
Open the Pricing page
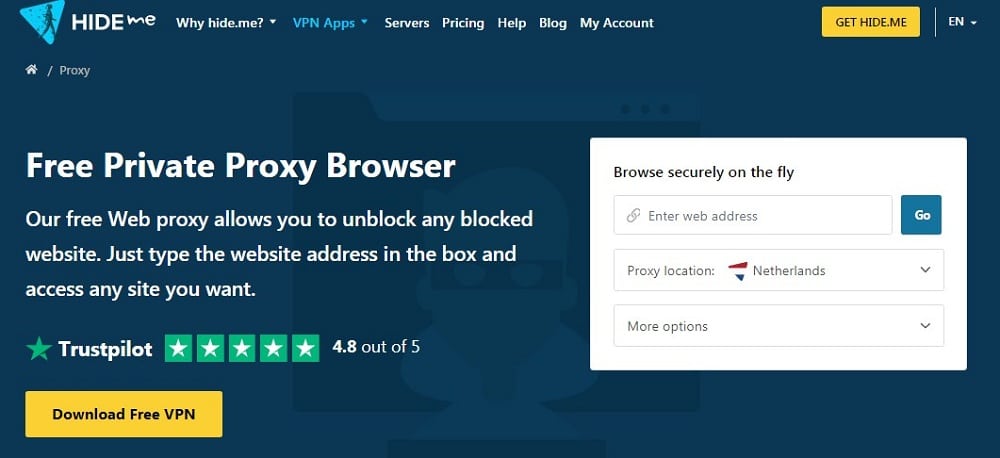point(463,23)
